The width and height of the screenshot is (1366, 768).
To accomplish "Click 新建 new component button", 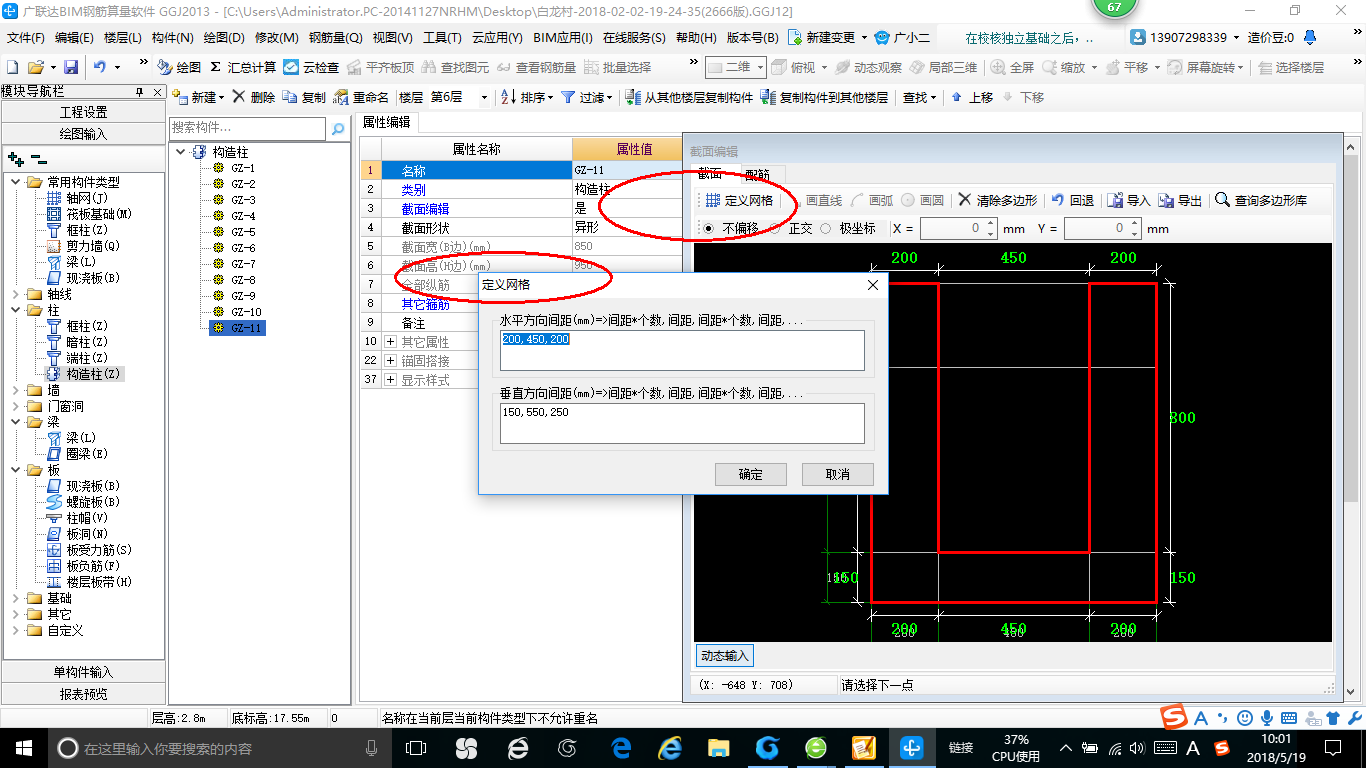I will tap(197, 97).
